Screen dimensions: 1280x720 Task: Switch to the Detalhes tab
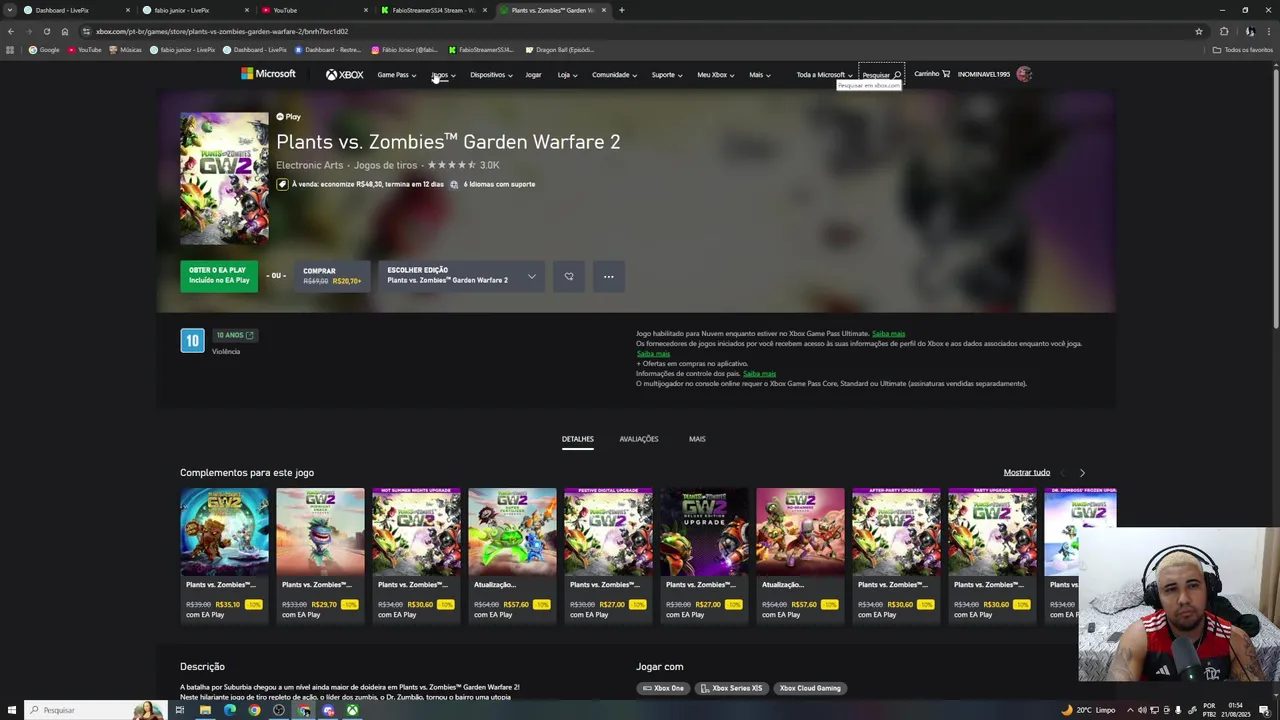click(x=577, y=439)
